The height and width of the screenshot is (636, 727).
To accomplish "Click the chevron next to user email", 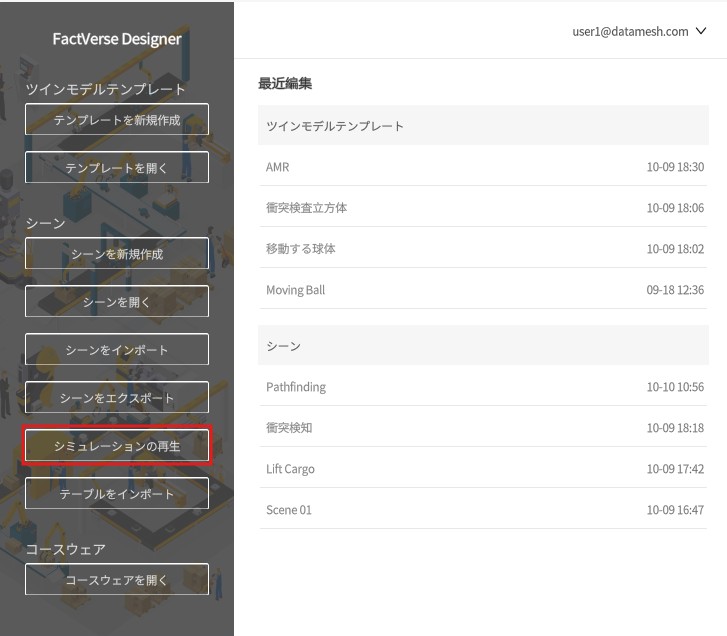I will [x=700, y=31].
